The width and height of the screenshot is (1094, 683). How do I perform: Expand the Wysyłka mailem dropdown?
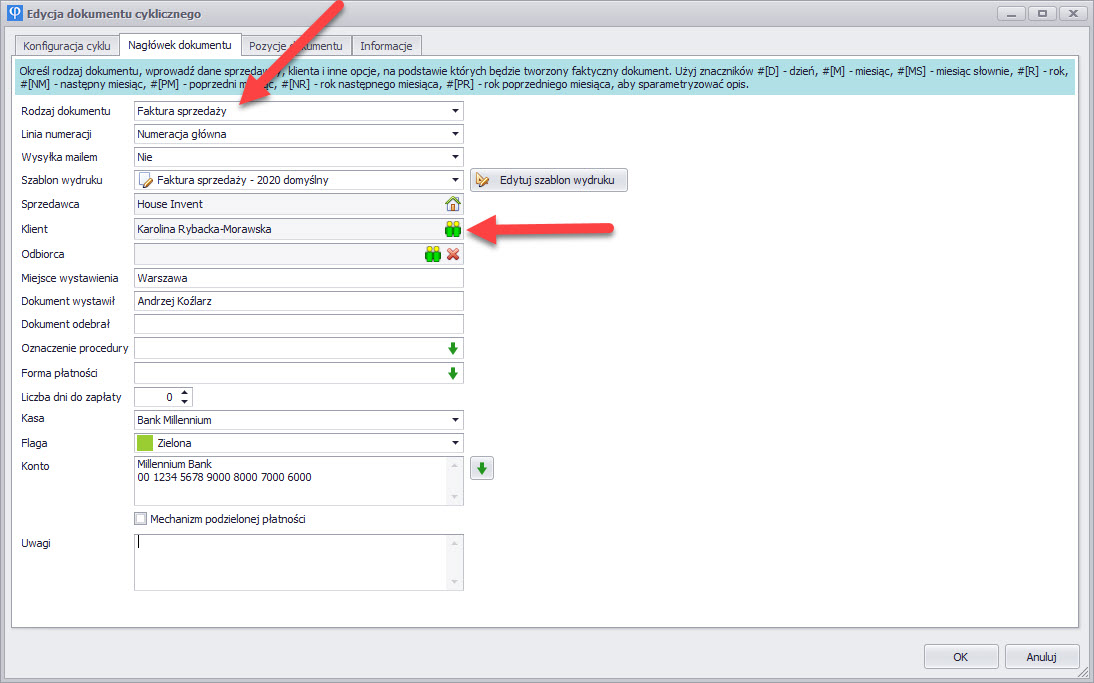[x=455, y=157]
